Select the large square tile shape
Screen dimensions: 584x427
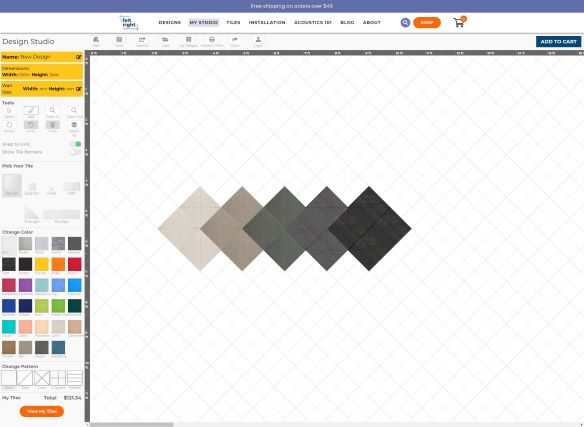click(x=12, y=185)
